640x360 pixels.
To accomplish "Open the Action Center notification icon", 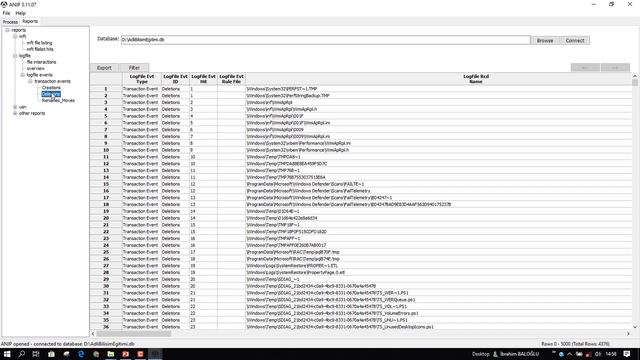I will 627,354.
